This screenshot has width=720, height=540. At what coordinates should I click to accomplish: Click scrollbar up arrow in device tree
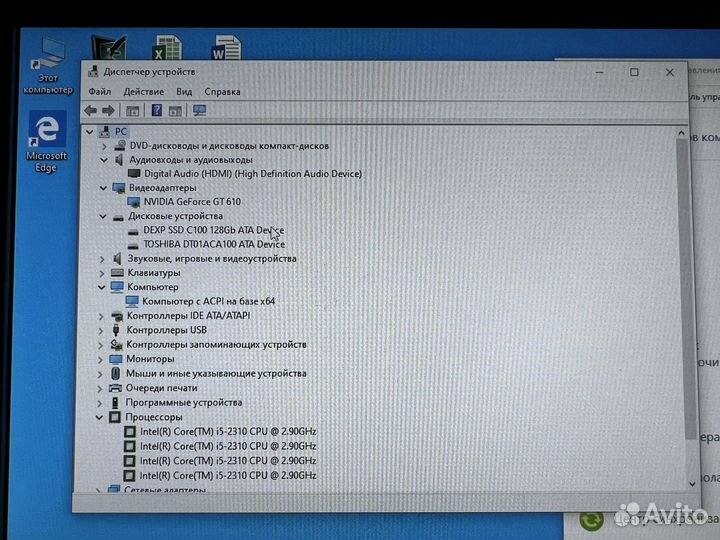pos(681,133)
